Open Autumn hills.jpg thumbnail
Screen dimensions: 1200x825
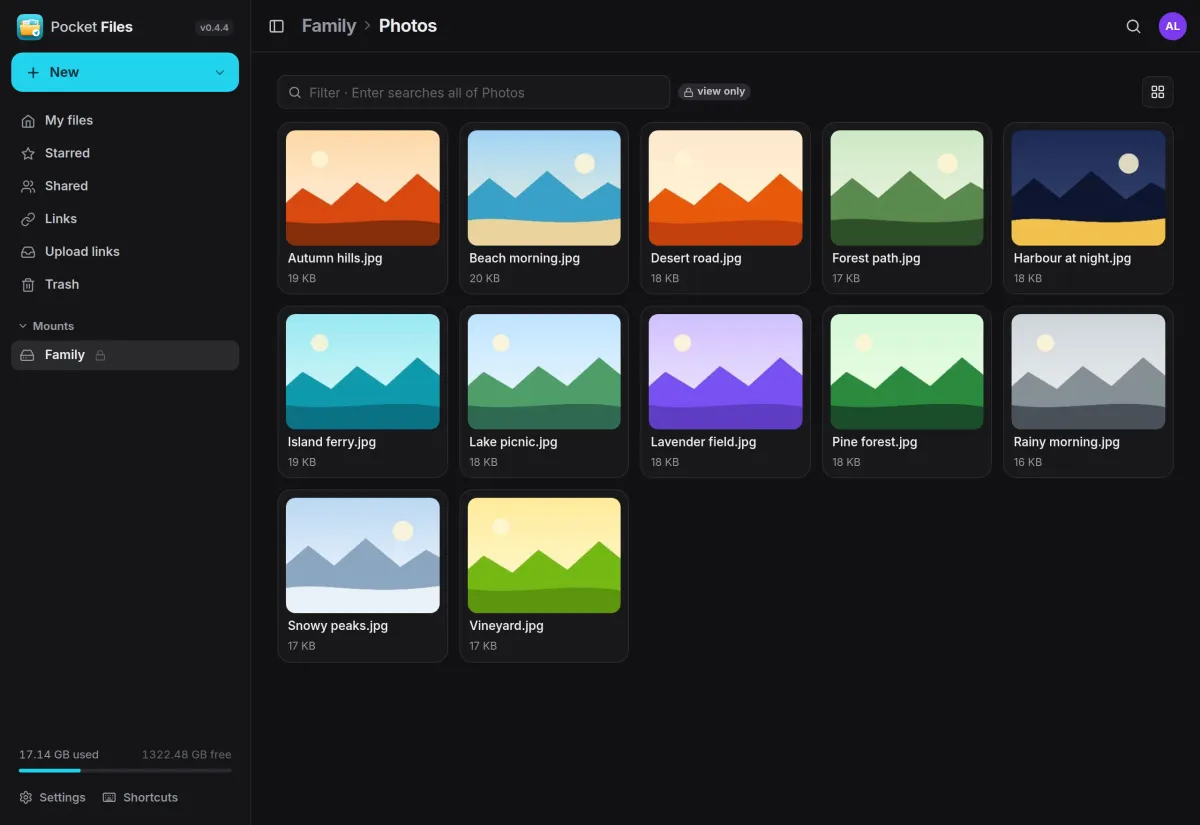(x=363, y=188)
